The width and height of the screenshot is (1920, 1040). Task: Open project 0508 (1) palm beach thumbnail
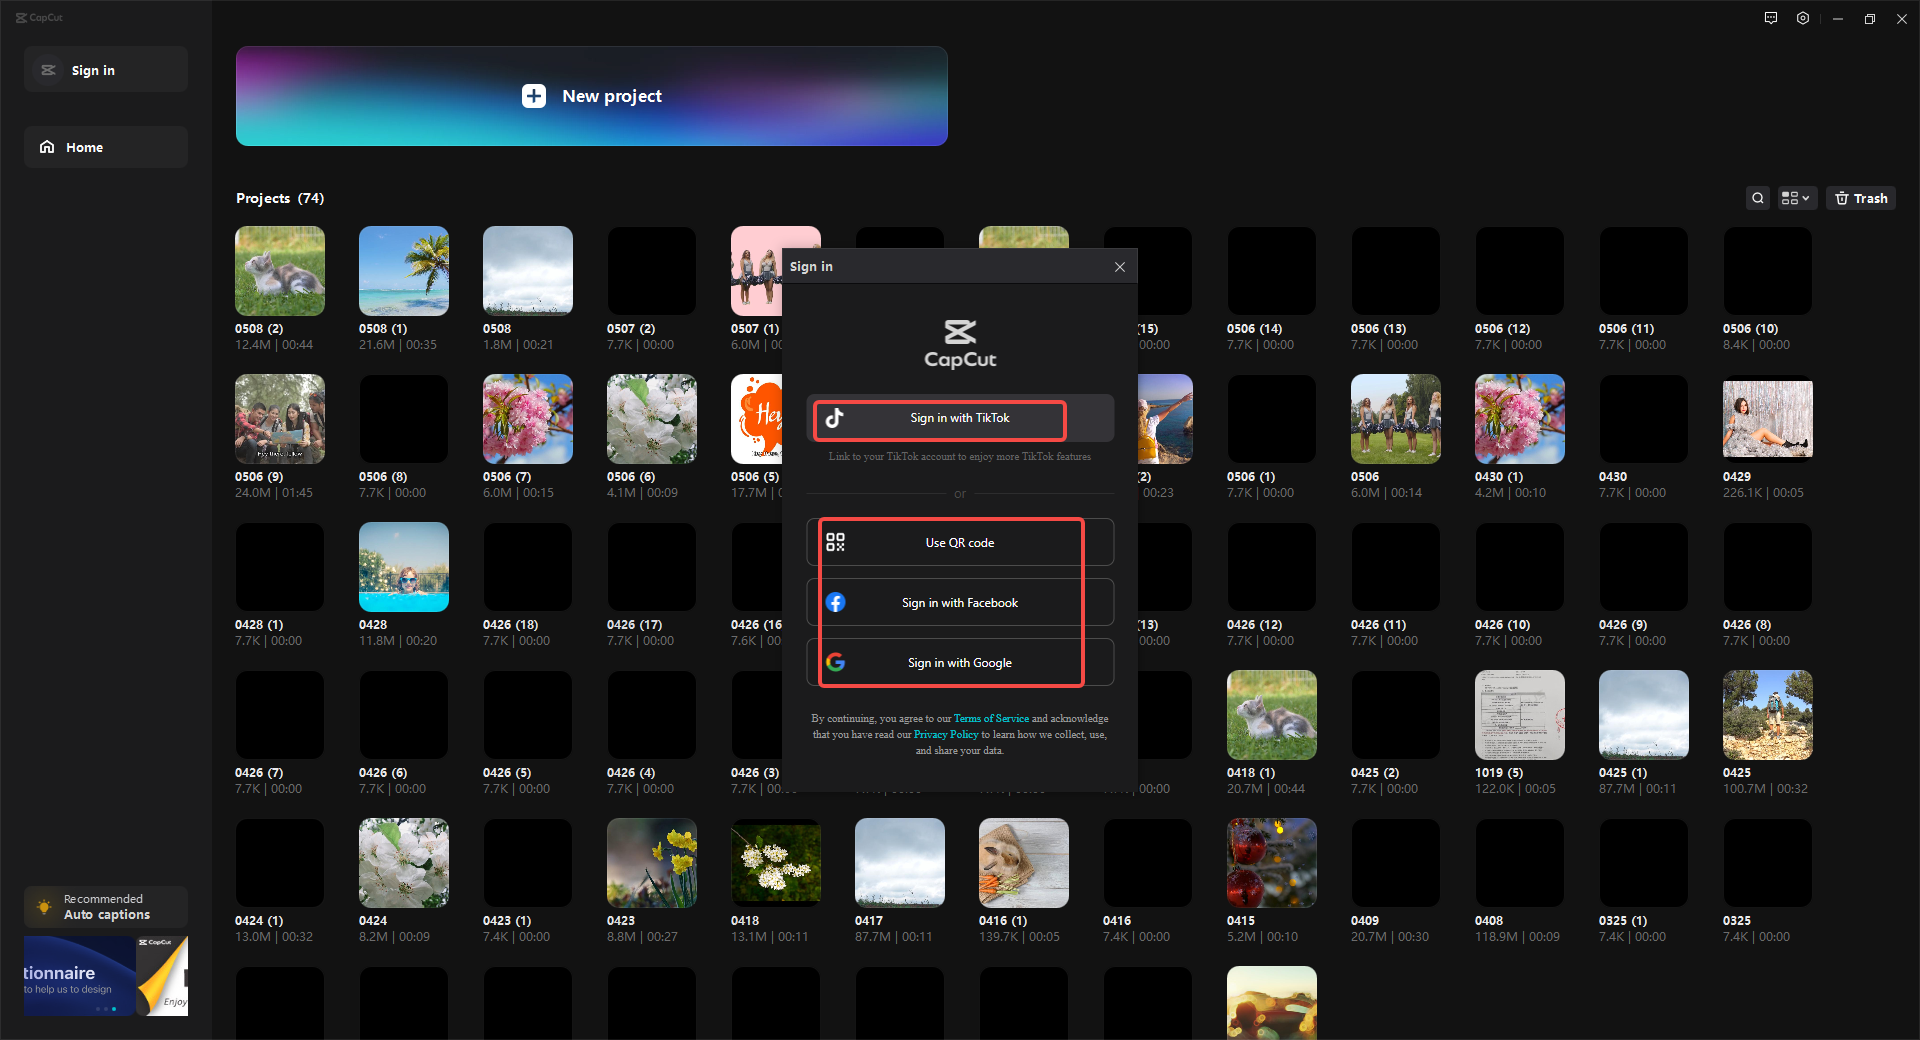pyautogui.click(x=404, y=271)
